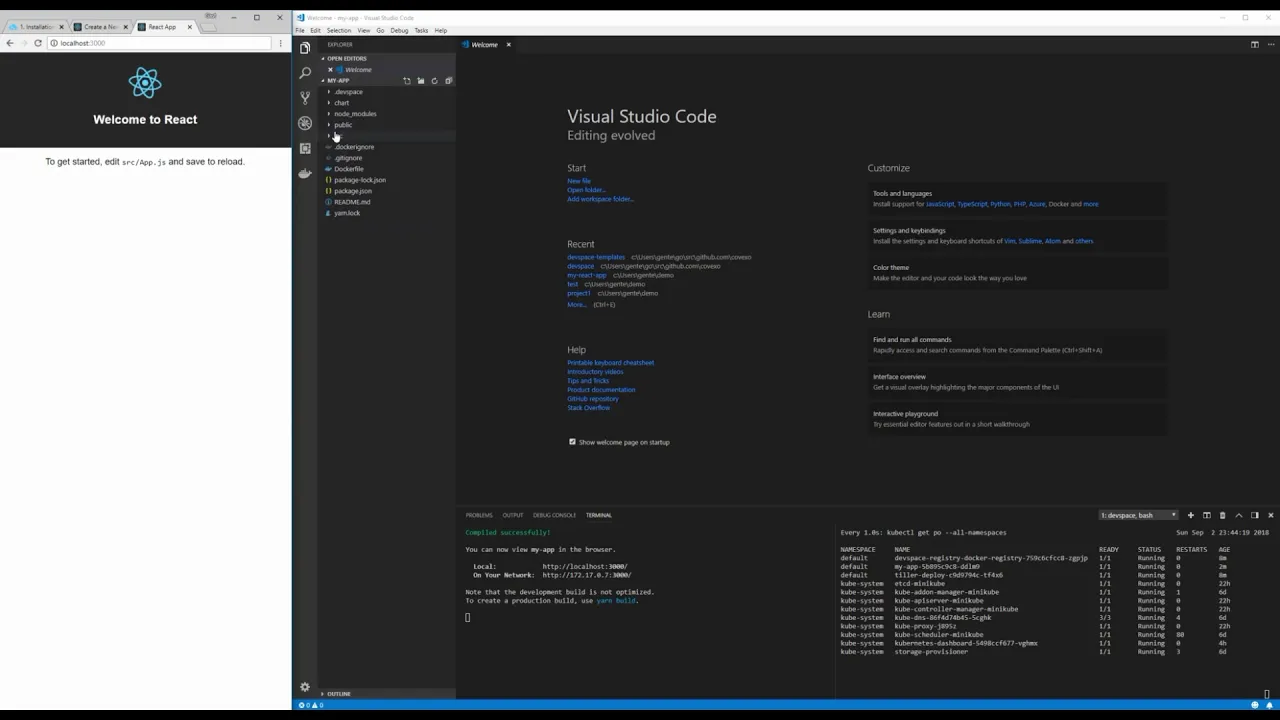Split the terminal panel
1280x720 pixels.
[x=1206, y=515]
